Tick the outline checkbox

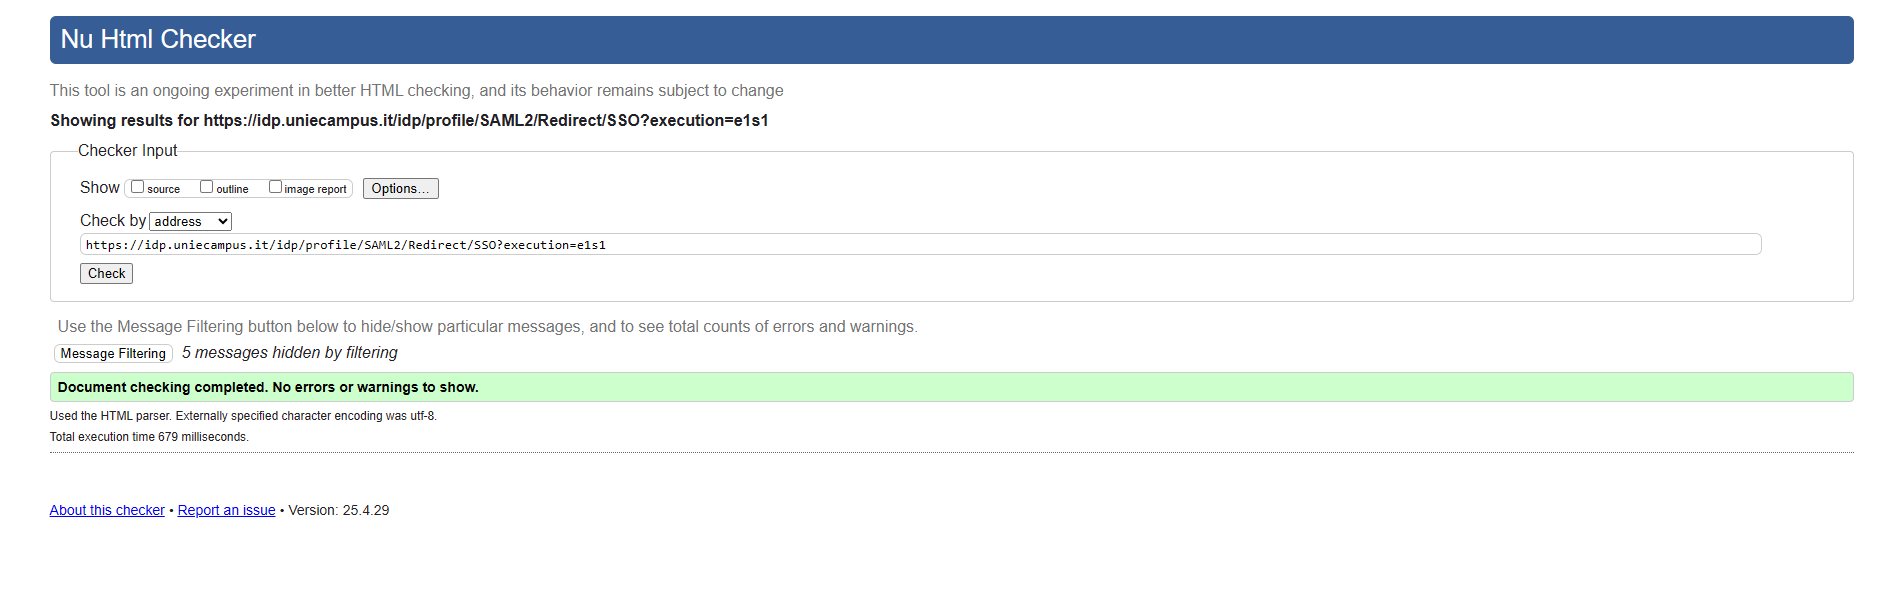[x=206, y=187]
